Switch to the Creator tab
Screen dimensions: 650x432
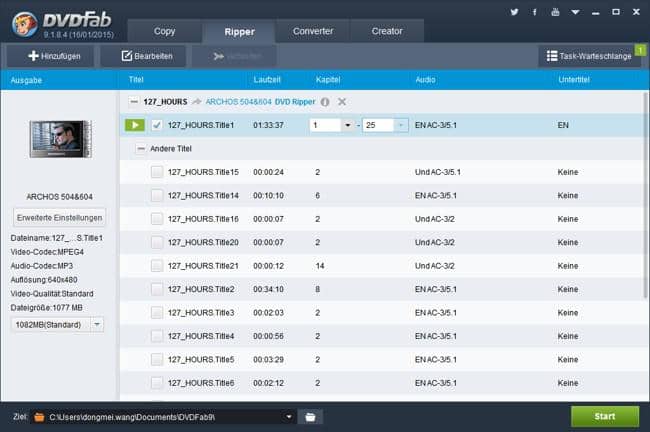pos(387,31)
